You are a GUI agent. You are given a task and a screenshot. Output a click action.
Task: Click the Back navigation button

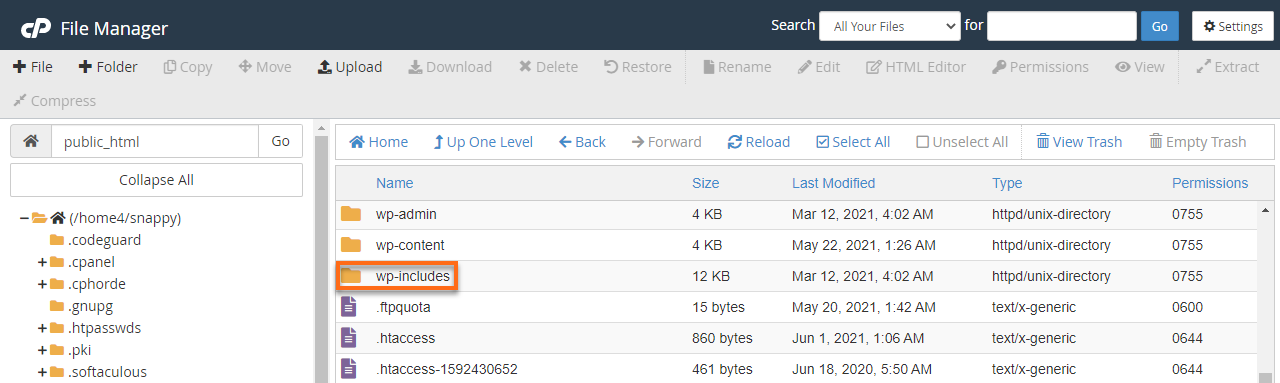click(x=582, y=142)
